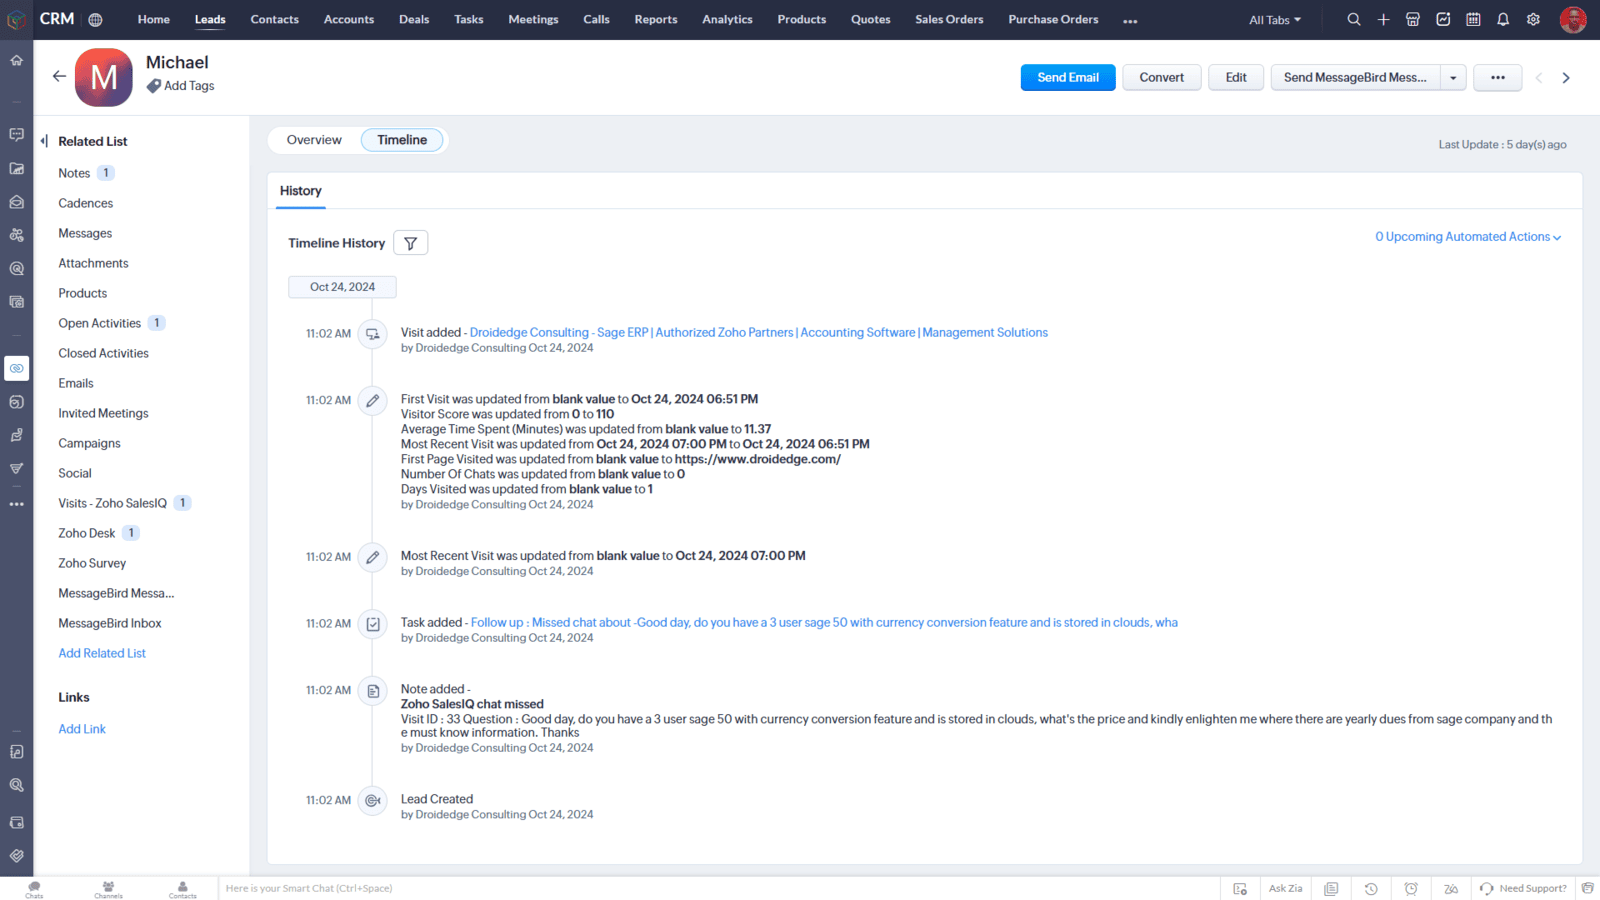Click the user profile avatar
The width and height of the screenshot is (1600, 900).
[x=1573, y=19]
